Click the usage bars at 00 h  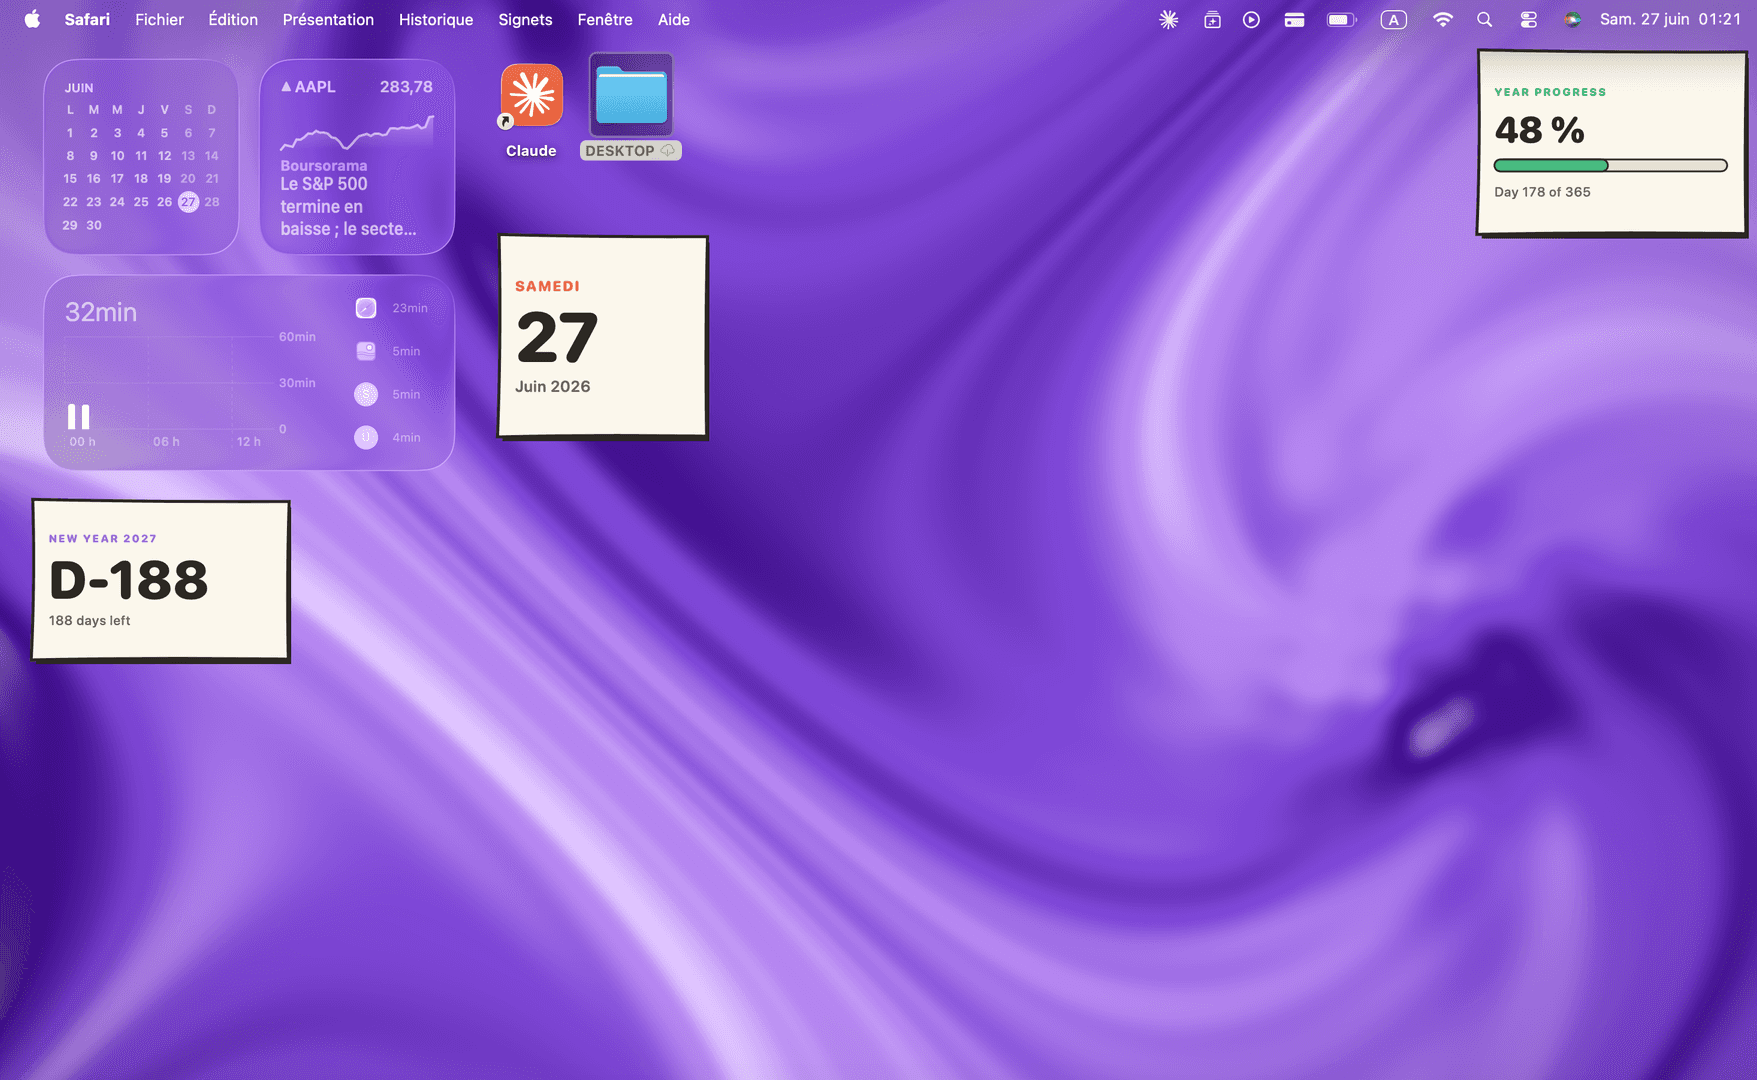coord(79,417)
